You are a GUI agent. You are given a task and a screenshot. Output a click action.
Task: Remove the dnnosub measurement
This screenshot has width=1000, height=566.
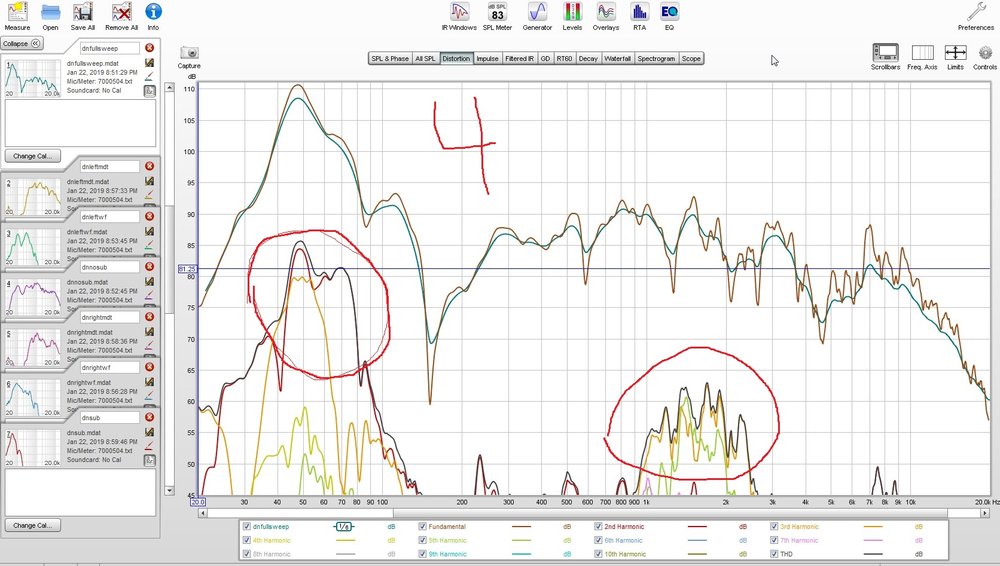pyautogui.click(x=149, y=267)
